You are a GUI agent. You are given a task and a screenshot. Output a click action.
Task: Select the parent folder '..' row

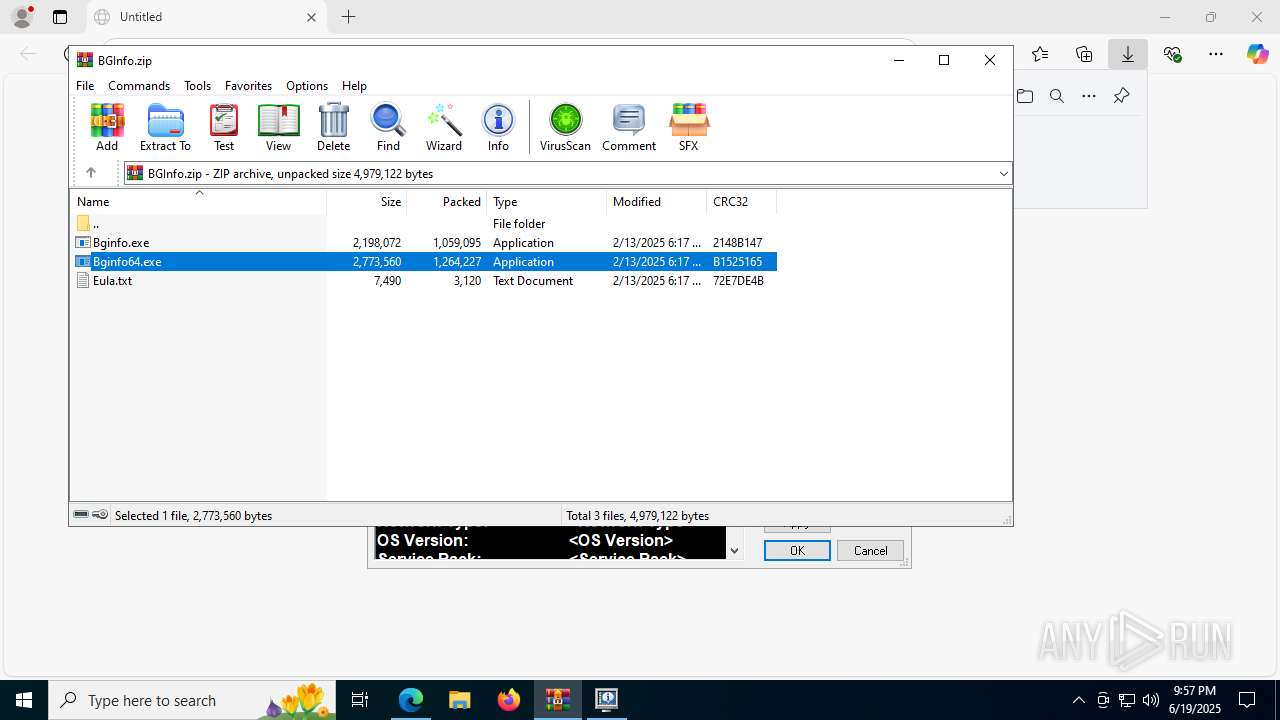pyautogui.click(x=424, y=224)
